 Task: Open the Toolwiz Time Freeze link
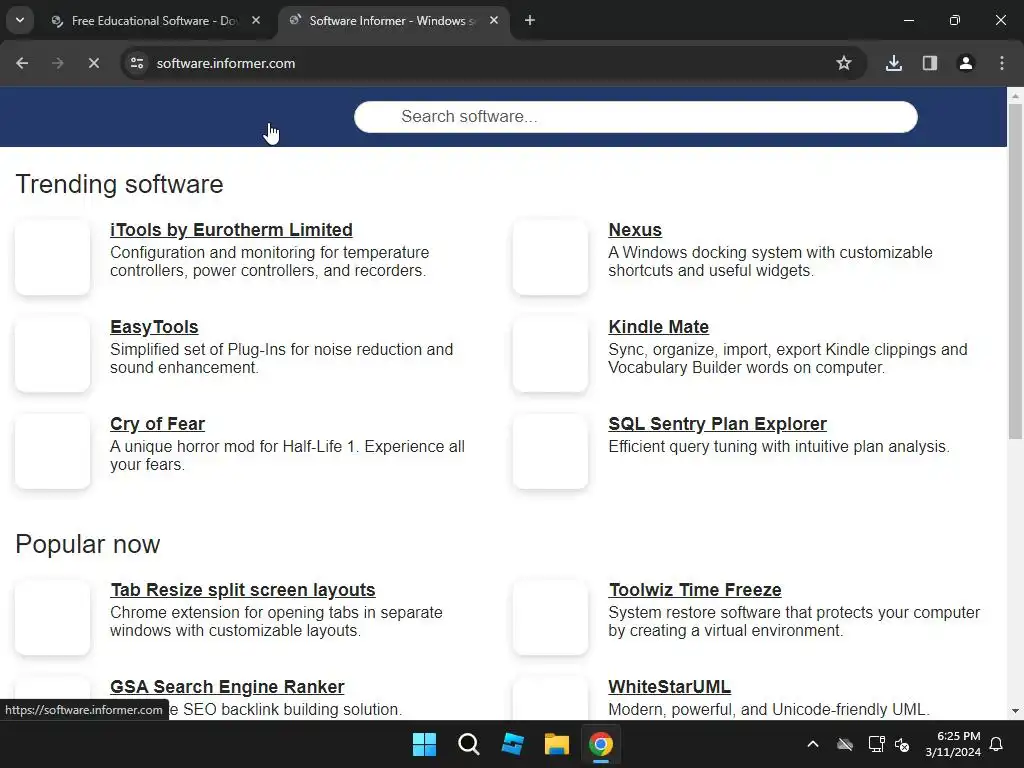tap(695, 590)
